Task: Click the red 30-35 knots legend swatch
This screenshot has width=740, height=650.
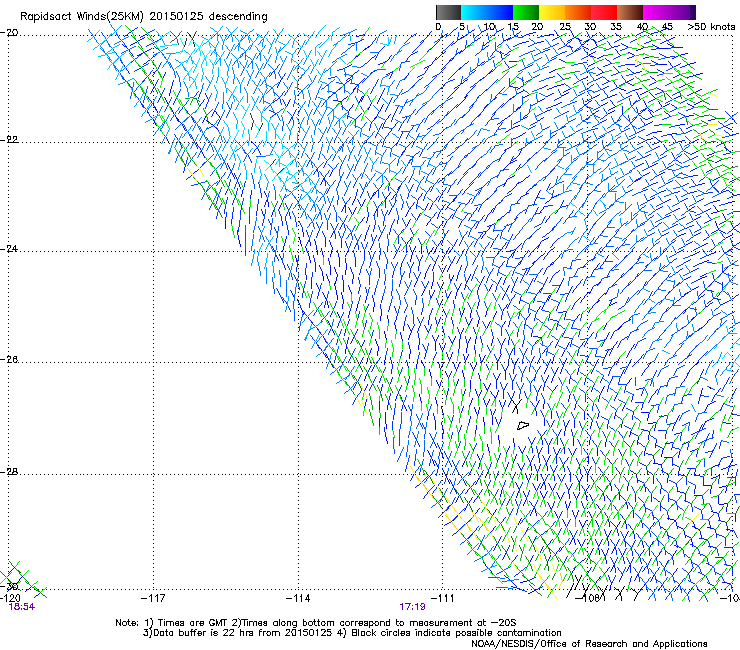Action: [x=604, y=12]
